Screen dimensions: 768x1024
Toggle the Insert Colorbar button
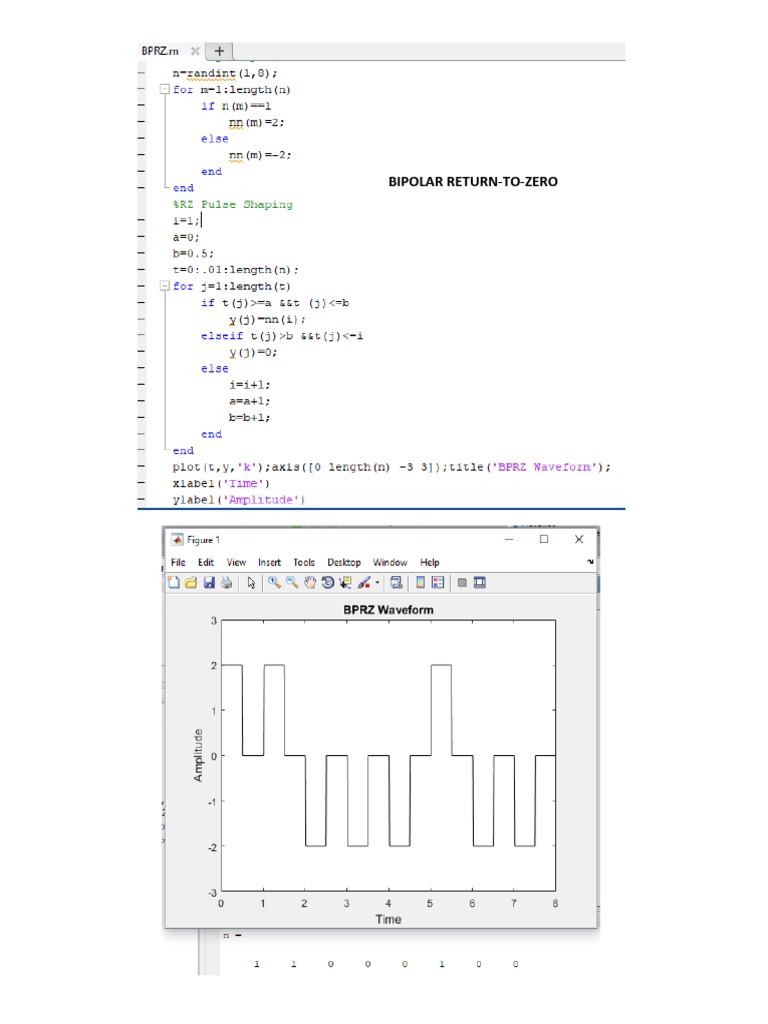421,583
